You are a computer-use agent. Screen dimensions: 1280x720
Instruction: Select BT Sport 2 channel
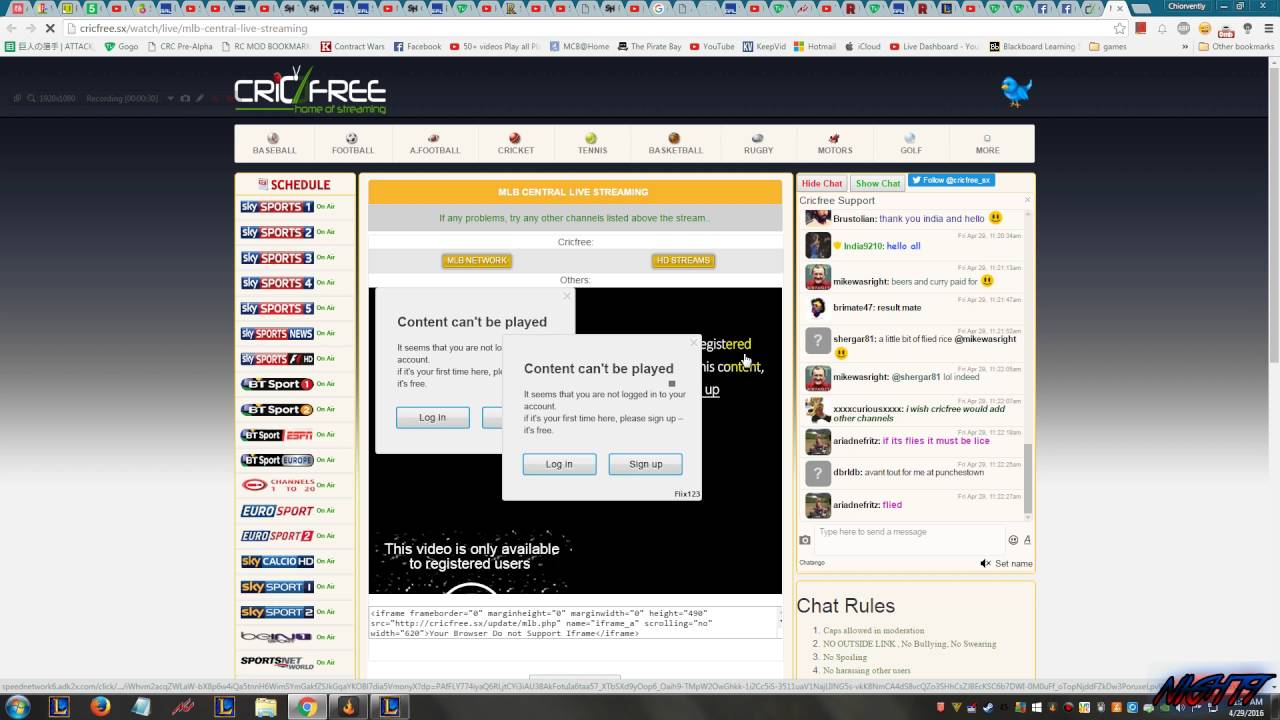click(277, 410)
